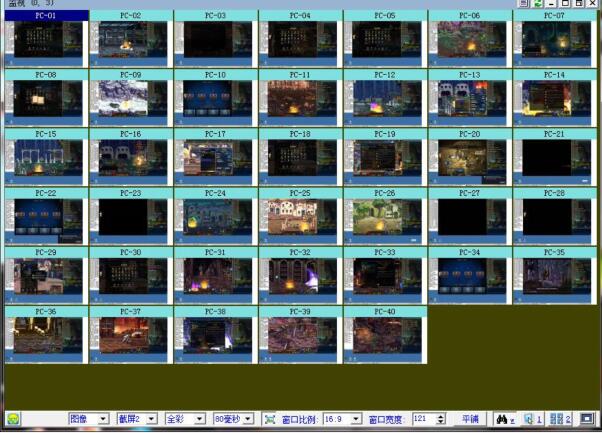Click the PC-33 title label
602x433 pixels.
pos(385,252)
